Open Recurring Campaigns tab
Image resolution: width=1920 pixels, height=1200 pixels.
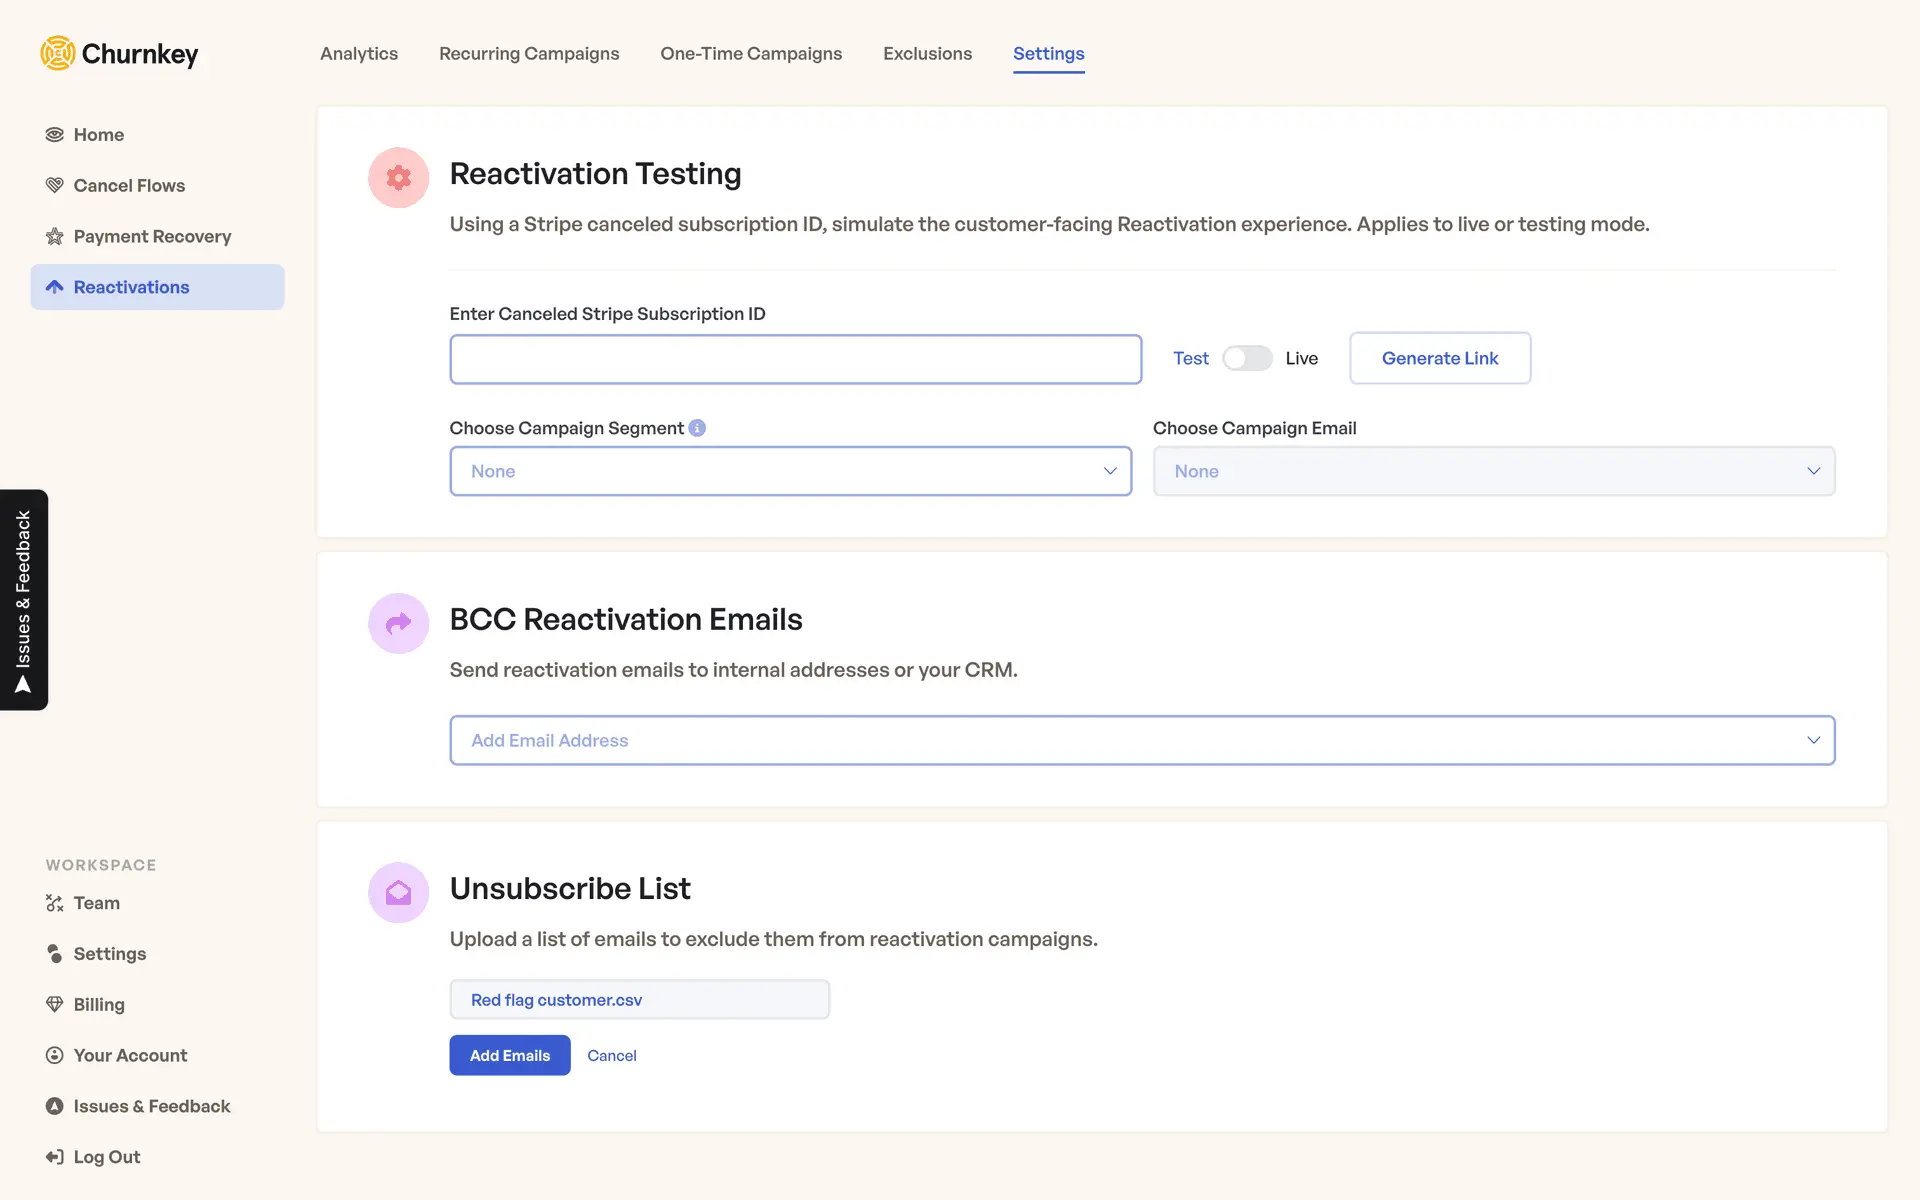click(x=529, y=54)
